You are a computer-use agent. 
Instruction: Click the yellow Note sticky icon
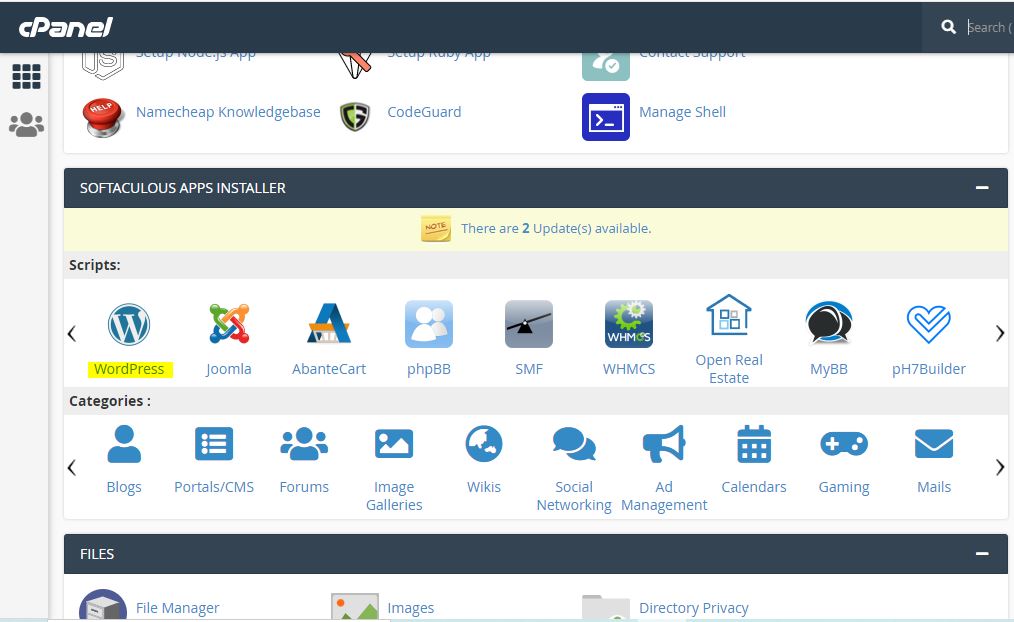pyautogui.click(x=436, y=228)
